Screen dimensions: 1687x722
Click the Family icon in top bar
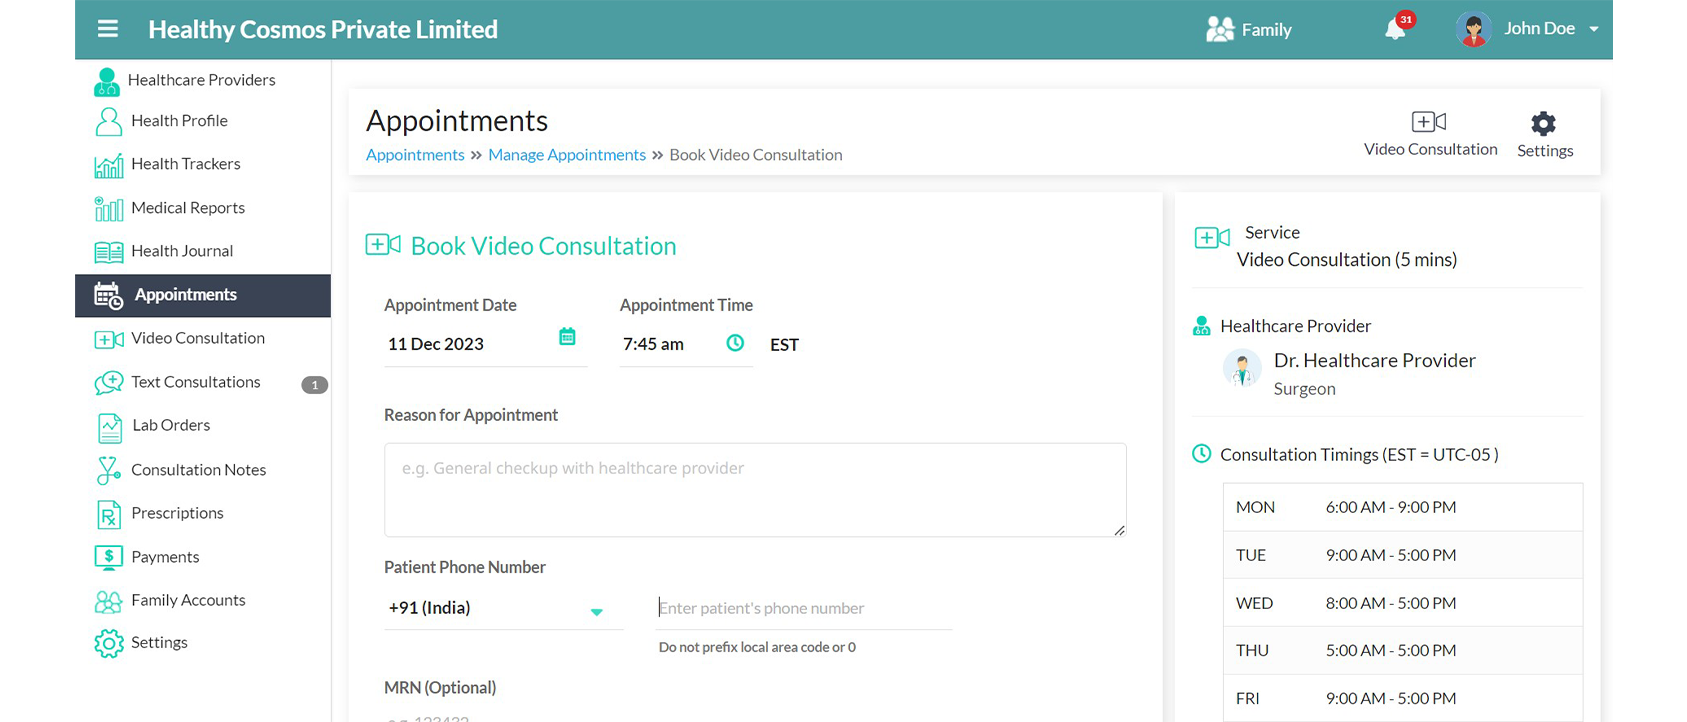coord(1220,29)
